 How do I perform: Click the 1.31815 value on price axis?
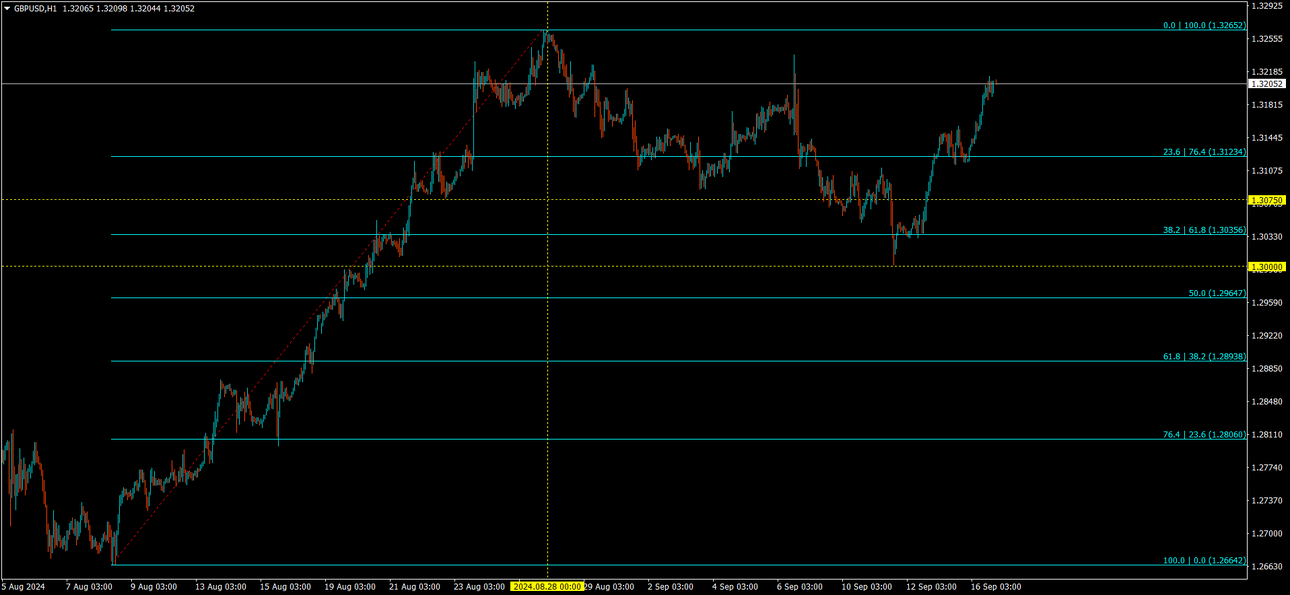click(1267, 105)
